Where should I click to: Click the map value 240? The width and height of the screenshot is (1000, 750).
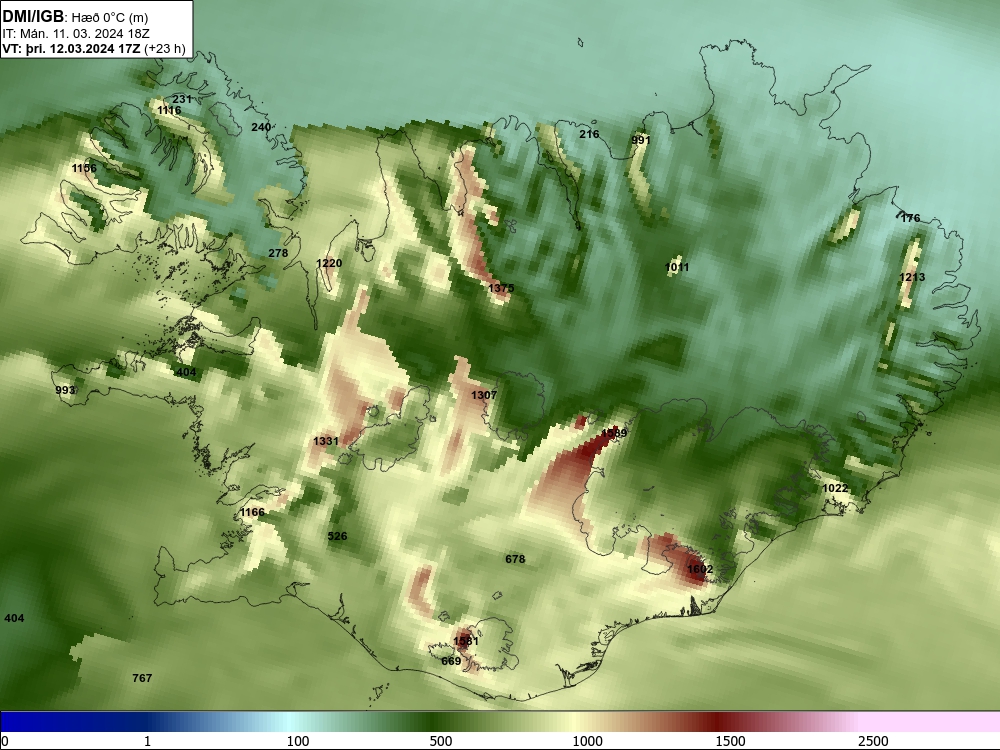tap(261, 127)
